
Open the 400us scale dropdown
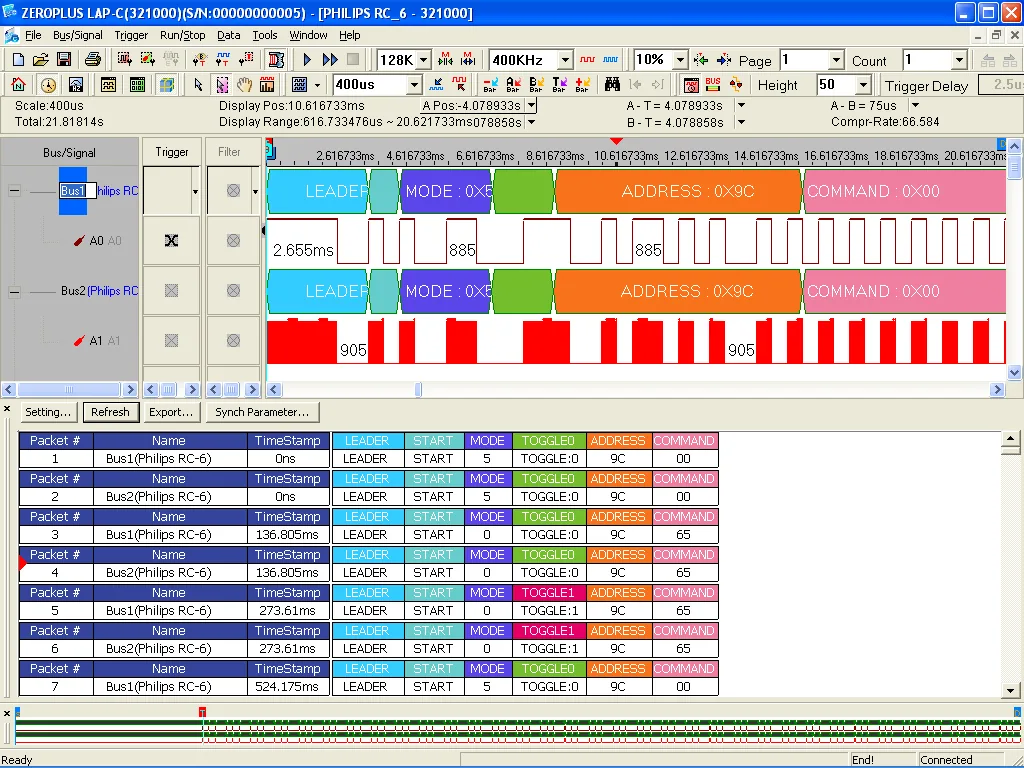click(414, 85)
